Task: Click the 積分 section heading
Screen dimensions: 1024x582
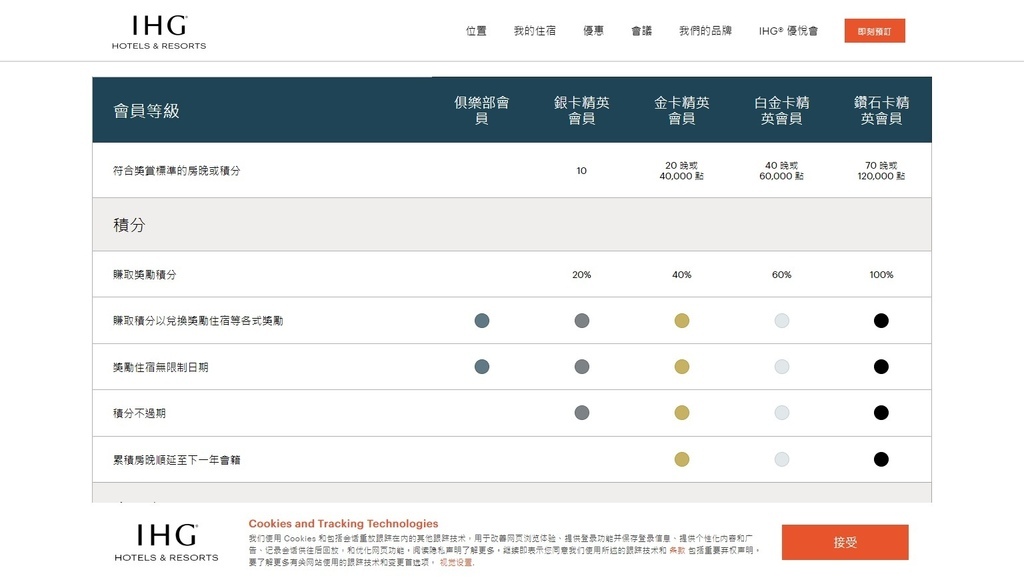Action: coord(129,225)
